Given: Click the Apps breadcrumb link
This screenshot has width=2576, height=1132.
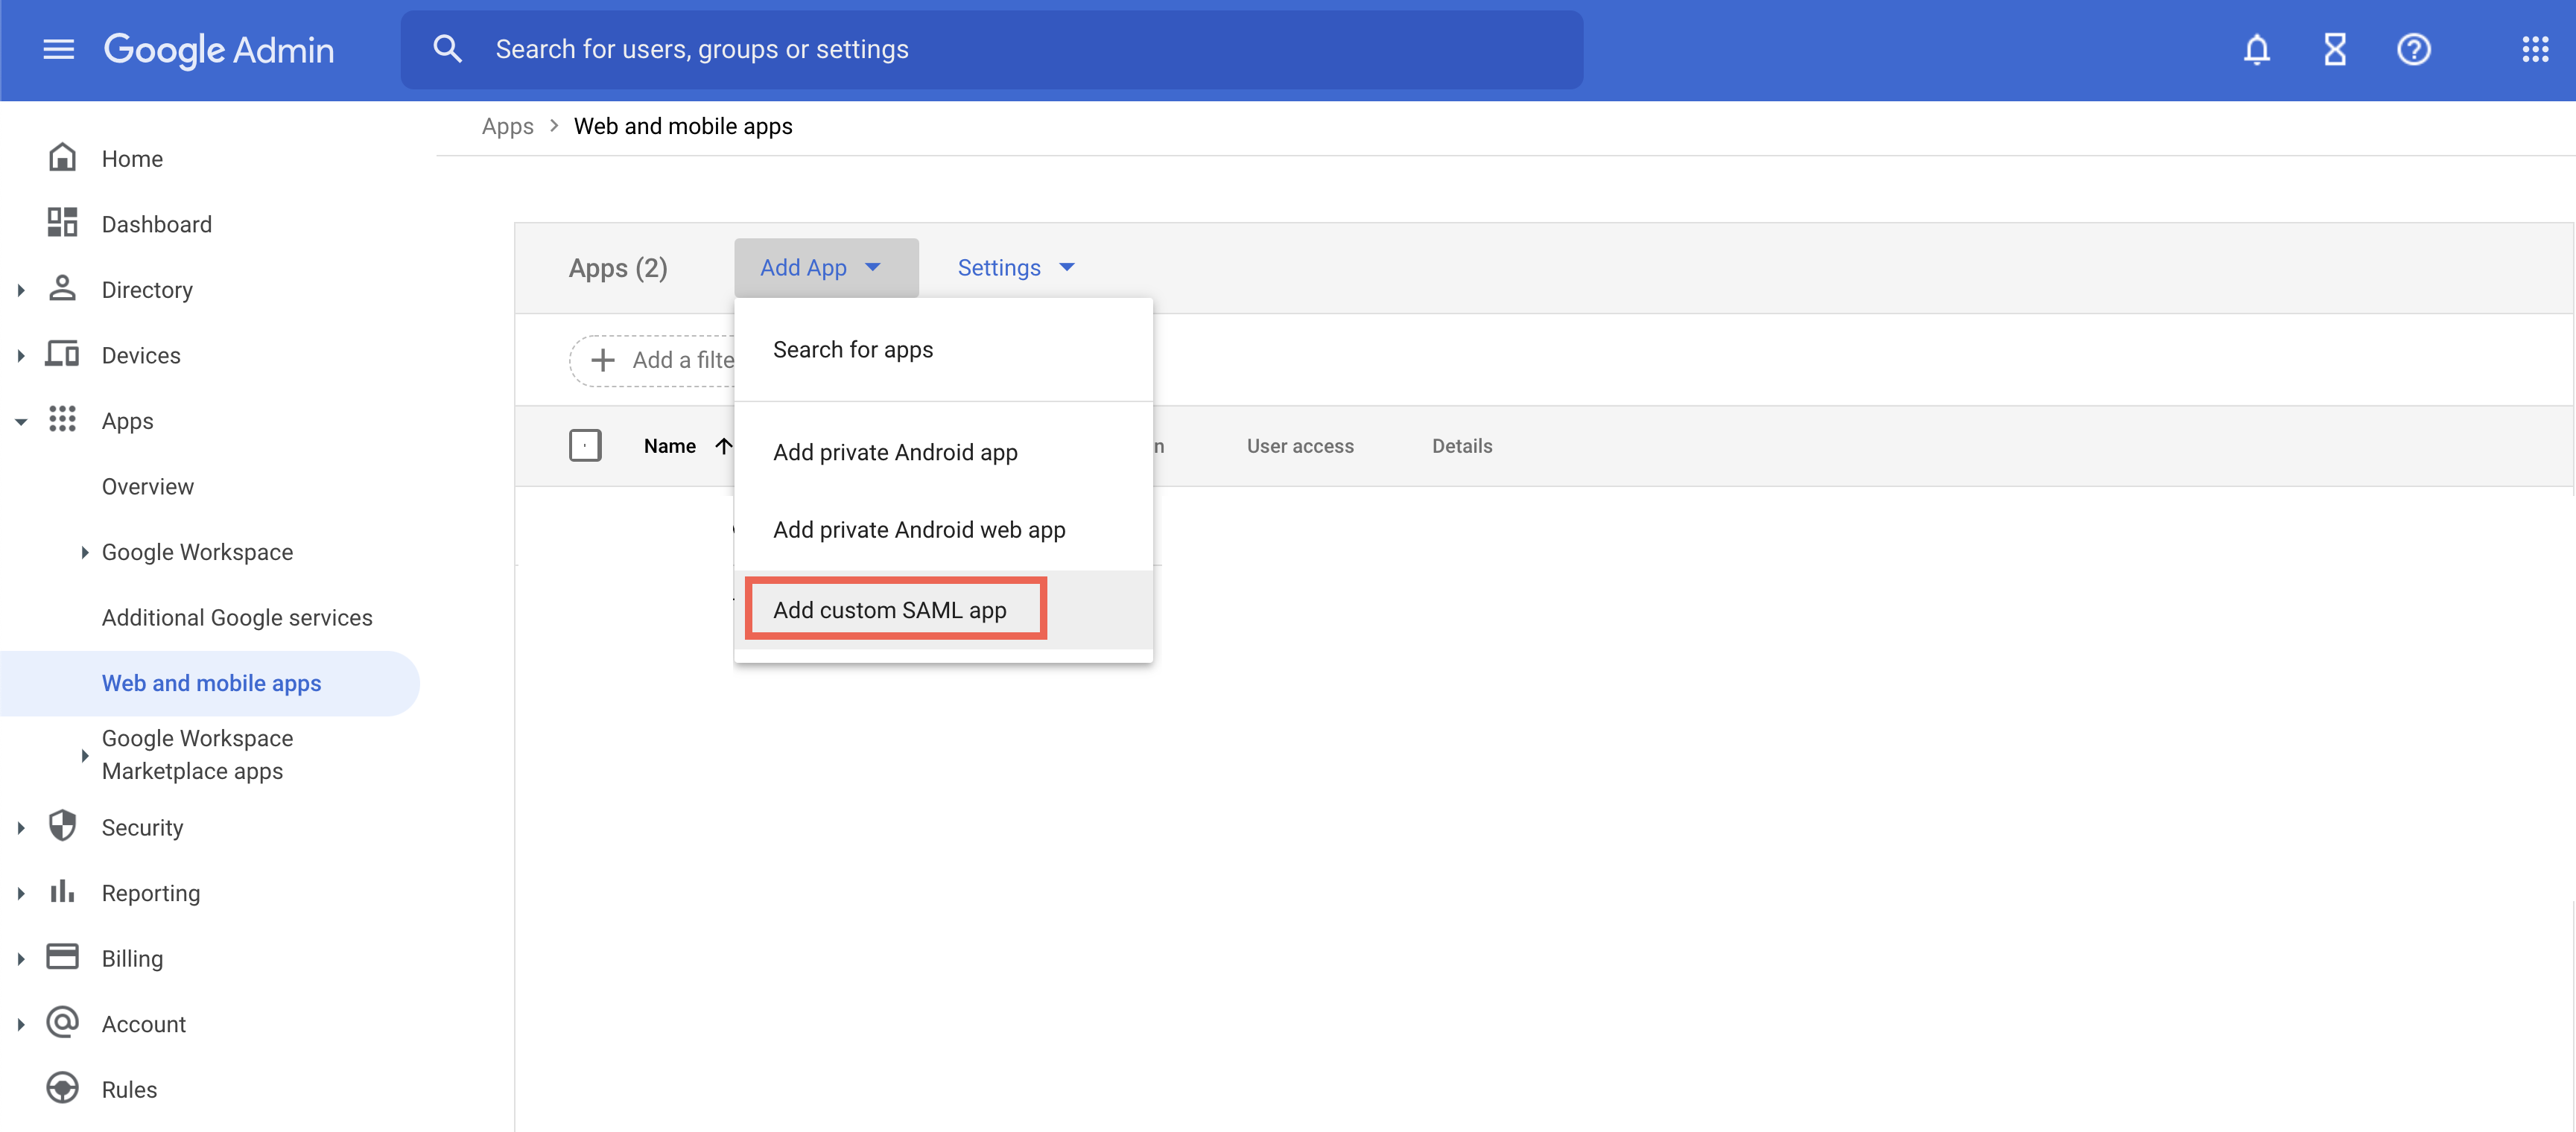Looking at the screenshot, I should point(507,126).
